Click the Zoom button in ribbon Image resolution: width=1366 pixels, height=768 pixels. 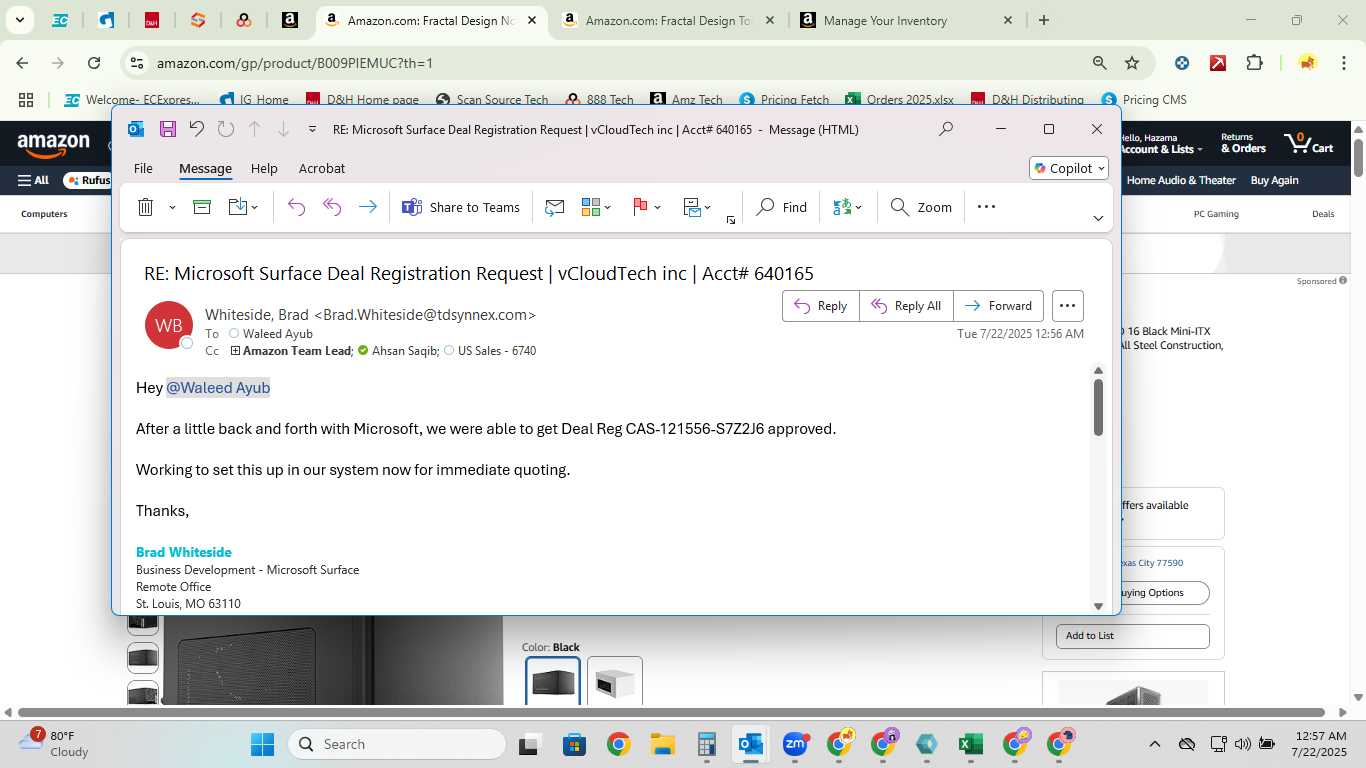point(921,207)
